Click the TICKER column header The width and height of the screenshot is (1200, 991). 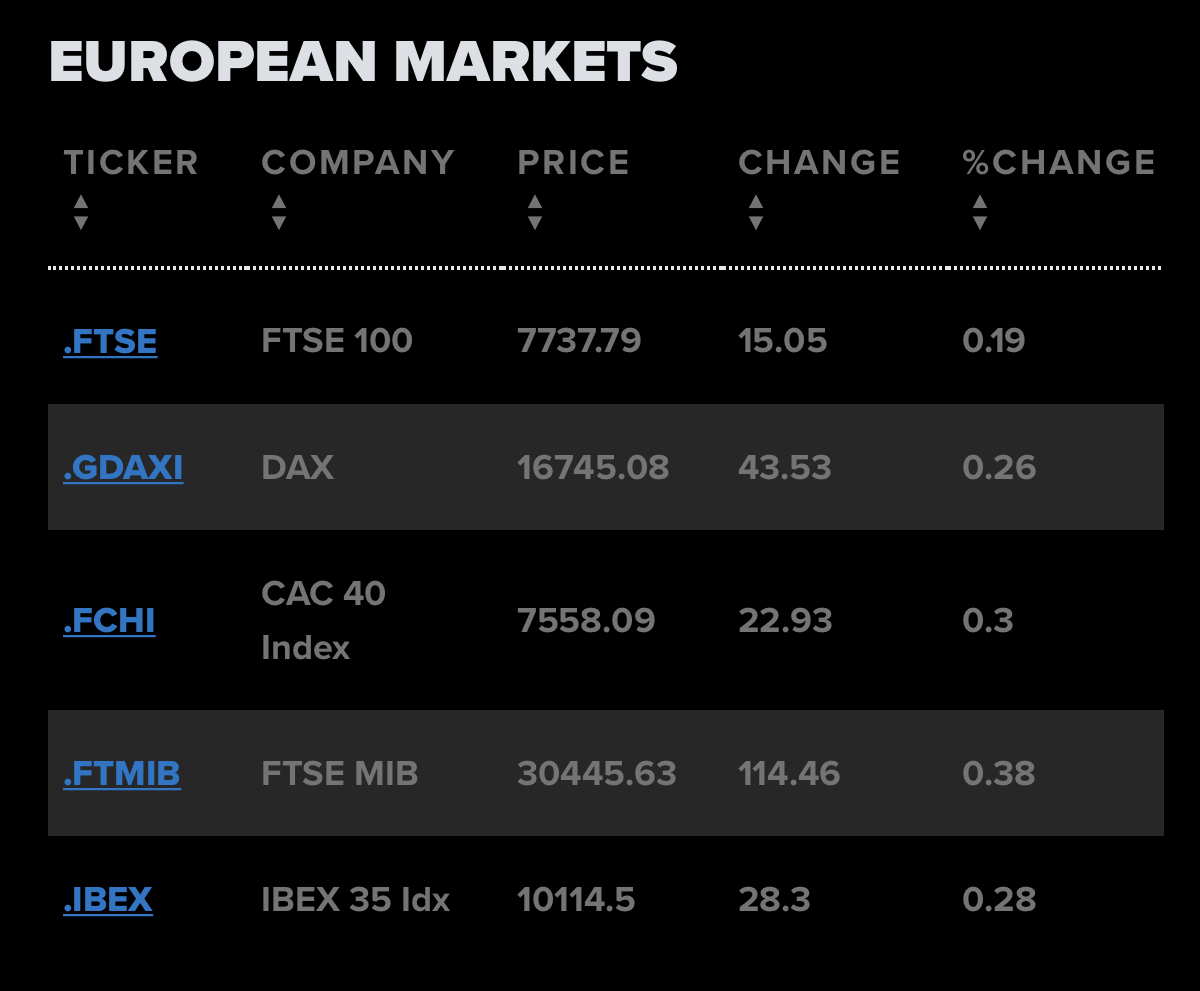tap(131, 162)
